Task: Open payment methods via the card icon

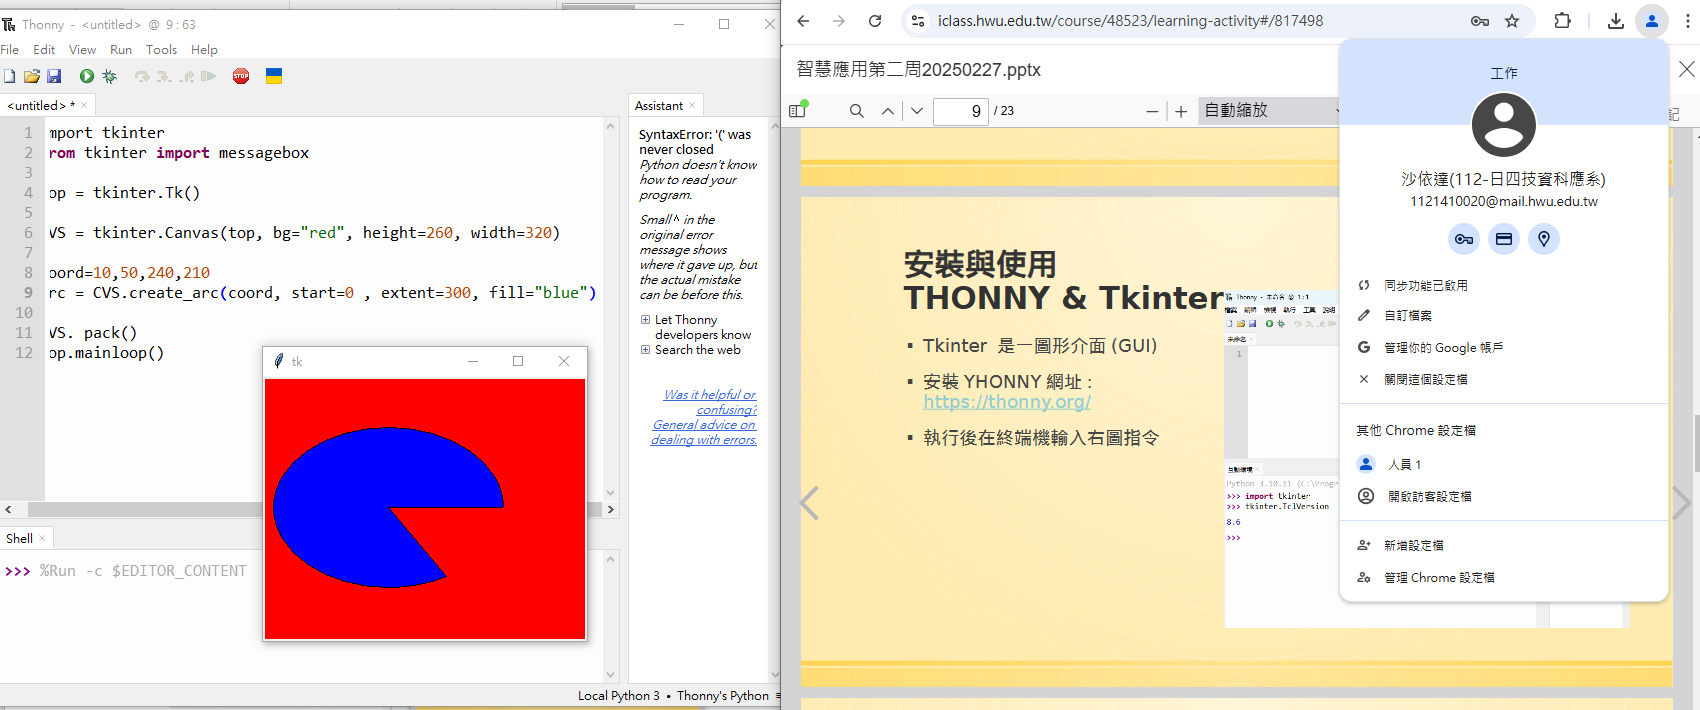Action: pos(1503,239)
